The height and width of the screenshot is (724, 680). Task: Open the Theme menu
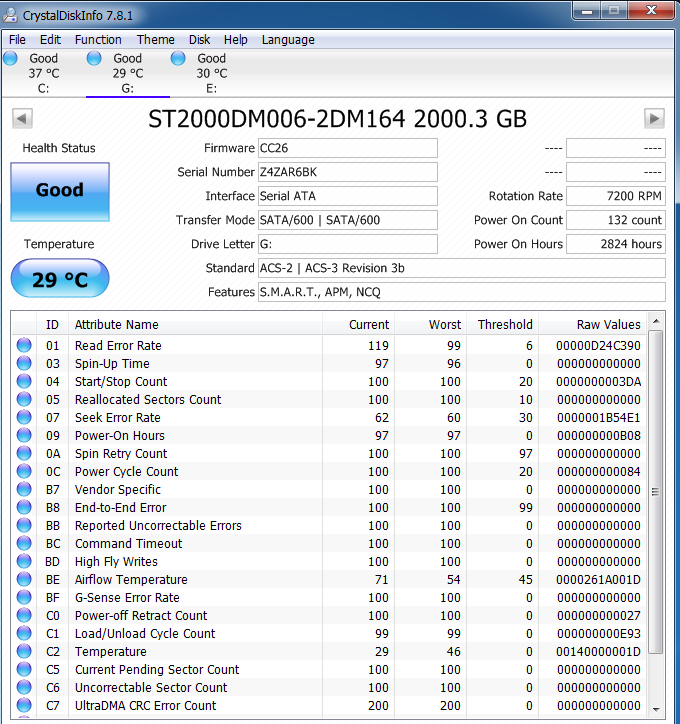156,40
